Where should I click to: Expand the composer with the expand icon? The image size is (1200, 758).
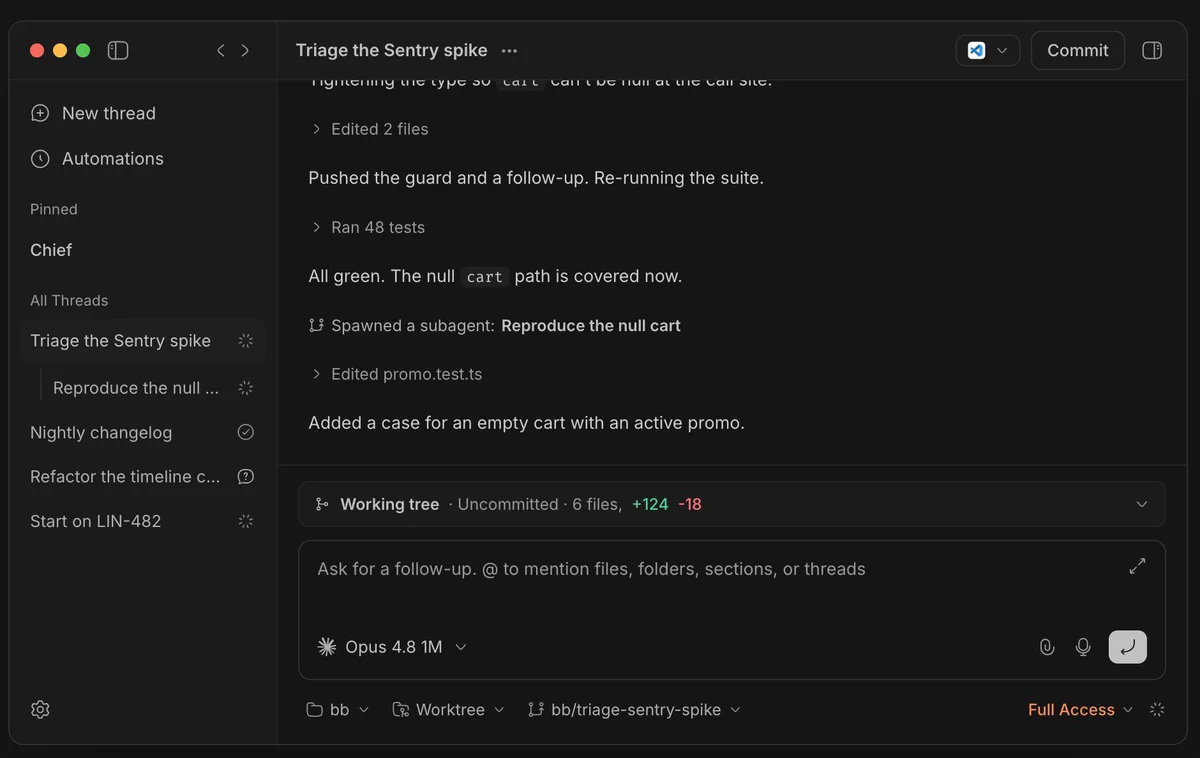tap(1137, 566)
